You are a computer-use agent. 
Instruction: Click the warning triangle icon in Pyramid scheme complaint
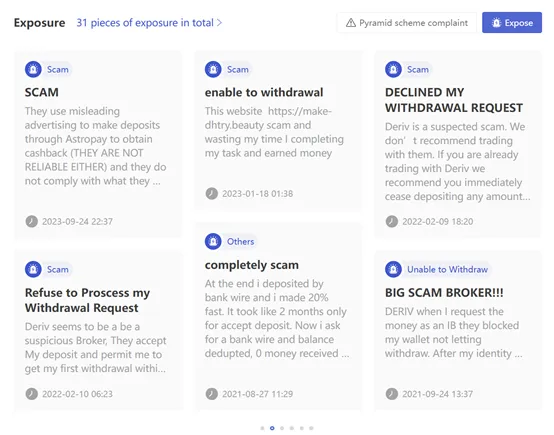(x=350, y=23)
